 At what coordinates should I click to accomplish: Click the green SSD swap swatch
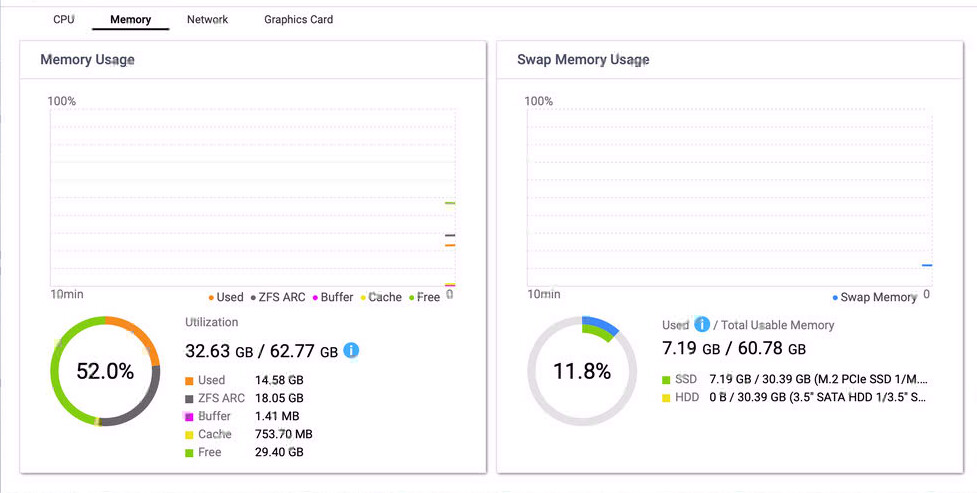(x=666, y=380)
